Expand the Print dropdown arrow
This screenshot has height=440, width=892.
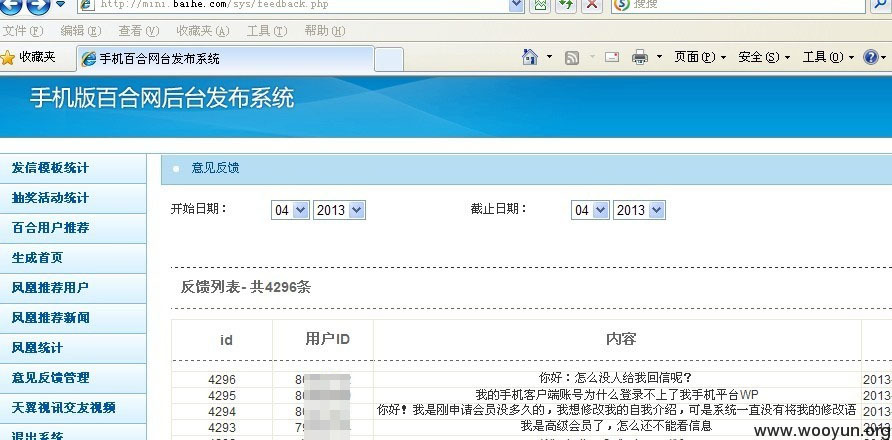[x=659, y=57]
